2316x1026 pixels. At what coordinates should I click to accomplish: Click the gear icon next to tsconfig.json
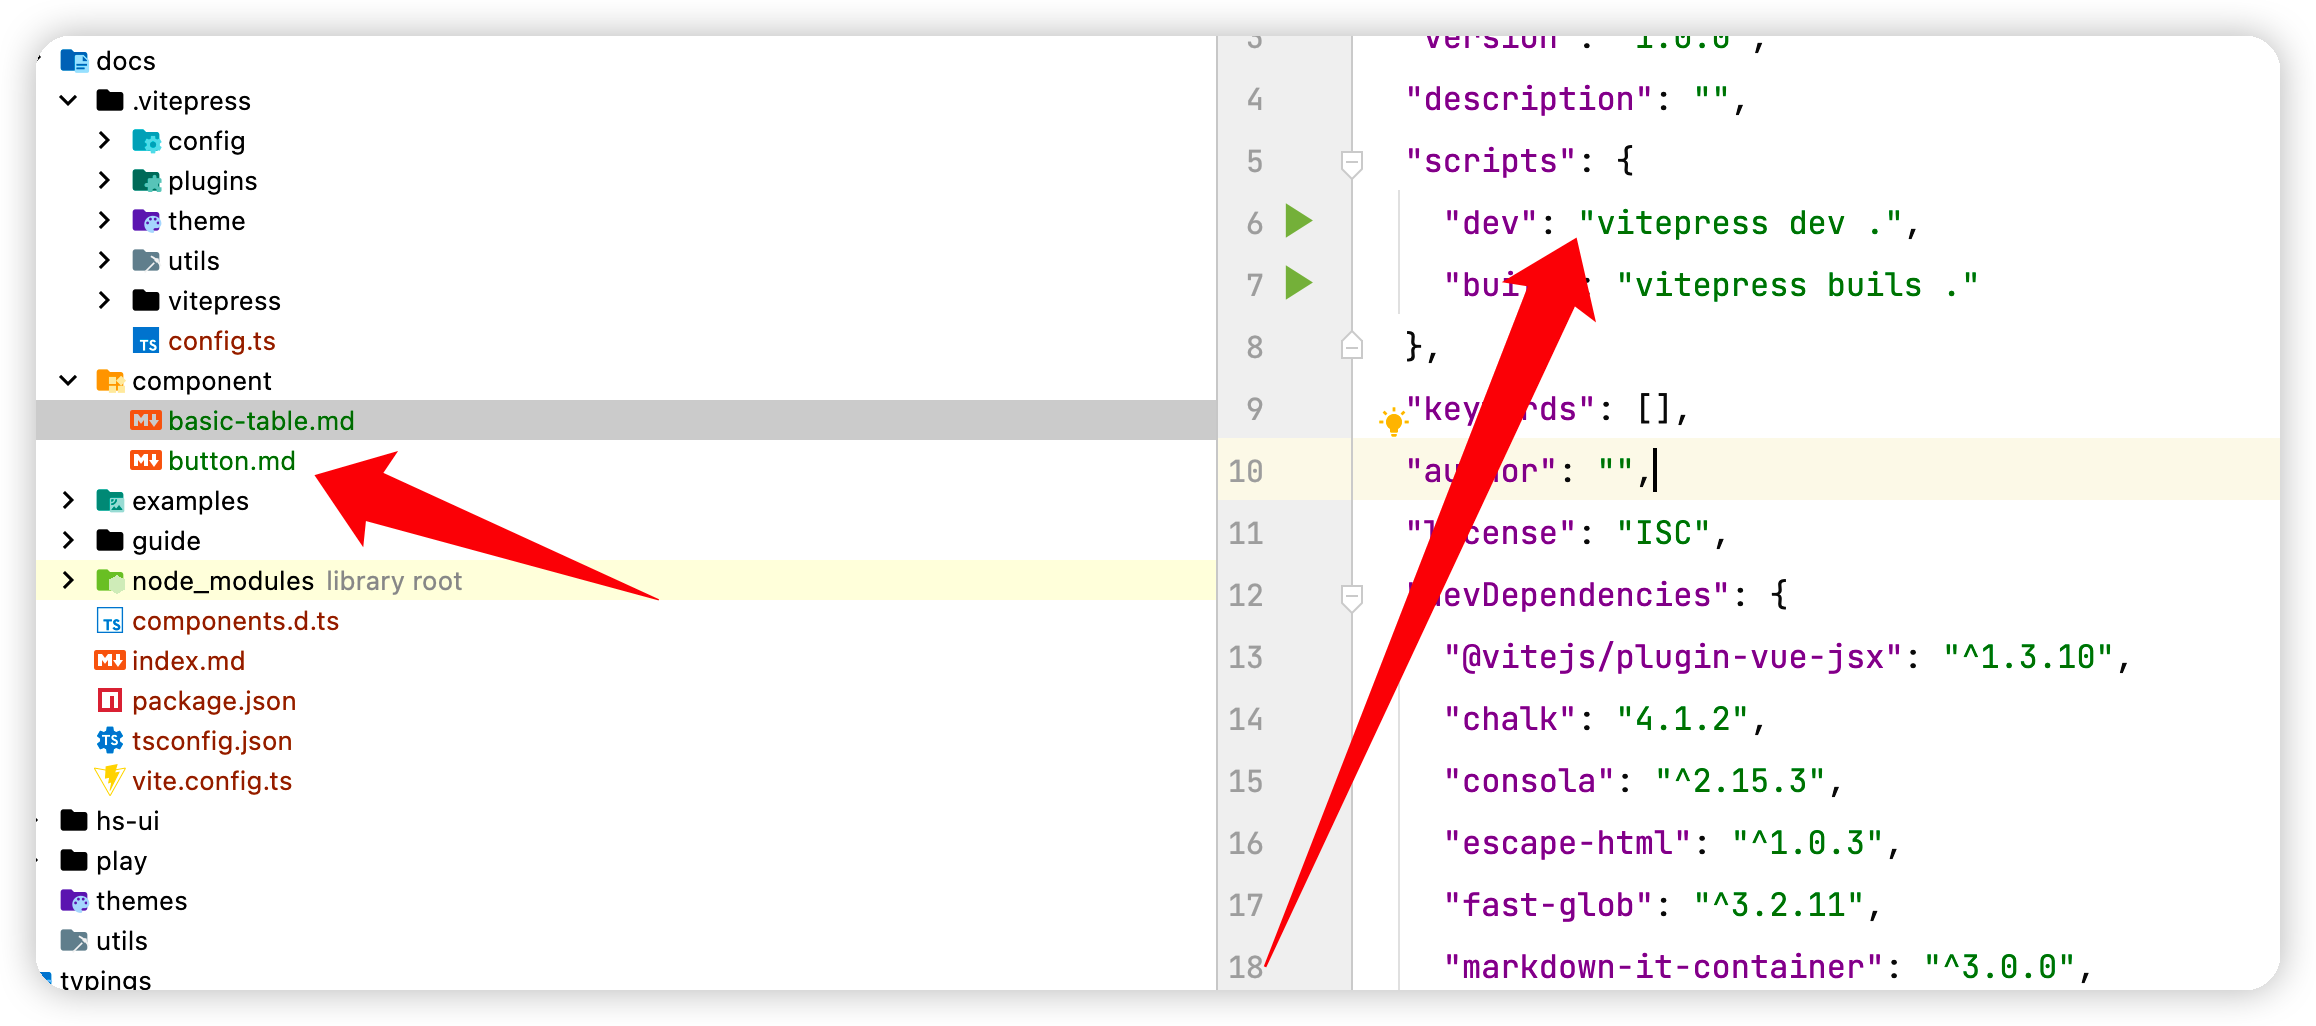111,740
